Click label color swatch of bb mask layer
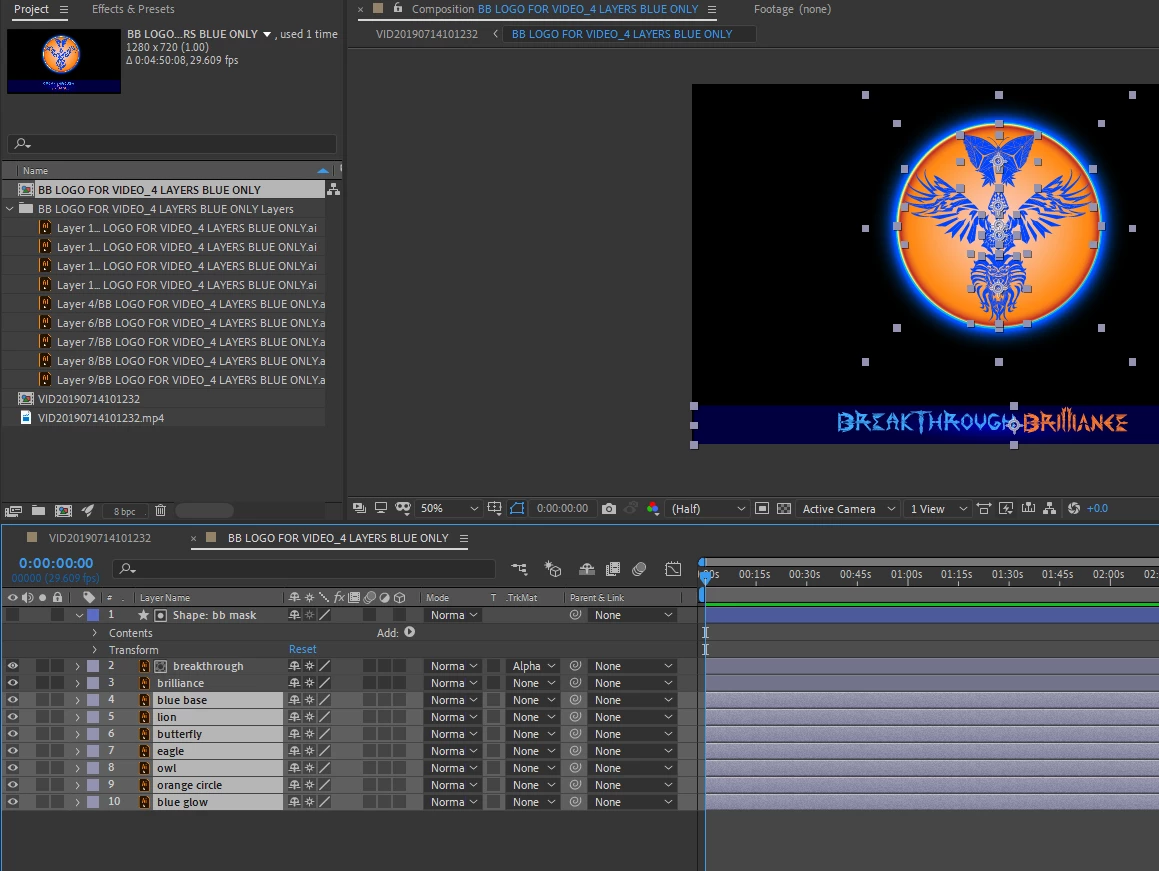 click(x=93, y=614)
